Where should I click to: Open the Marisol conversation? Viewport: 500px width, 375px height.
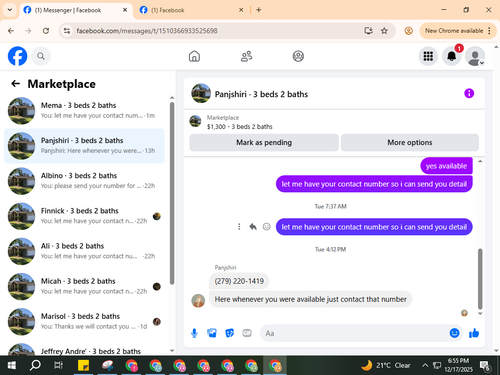click(x=84, y=322)
